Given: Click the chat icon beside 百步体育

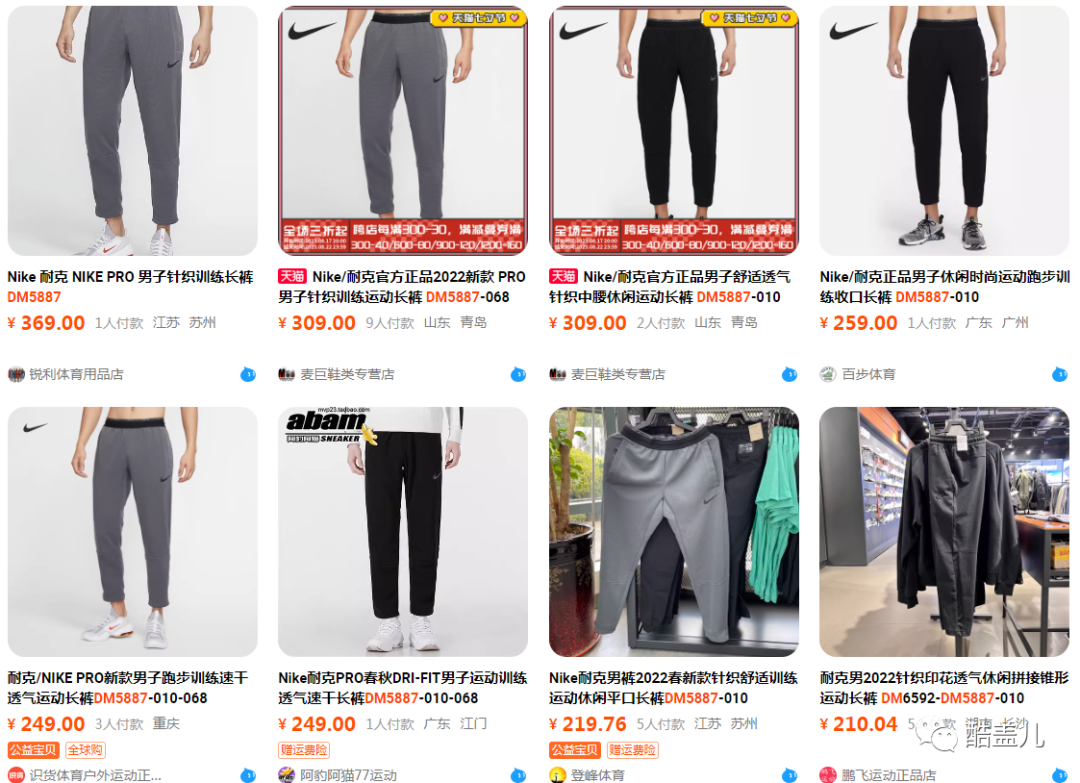Looking at the screenshot, I should click(x=1060, y=375).
